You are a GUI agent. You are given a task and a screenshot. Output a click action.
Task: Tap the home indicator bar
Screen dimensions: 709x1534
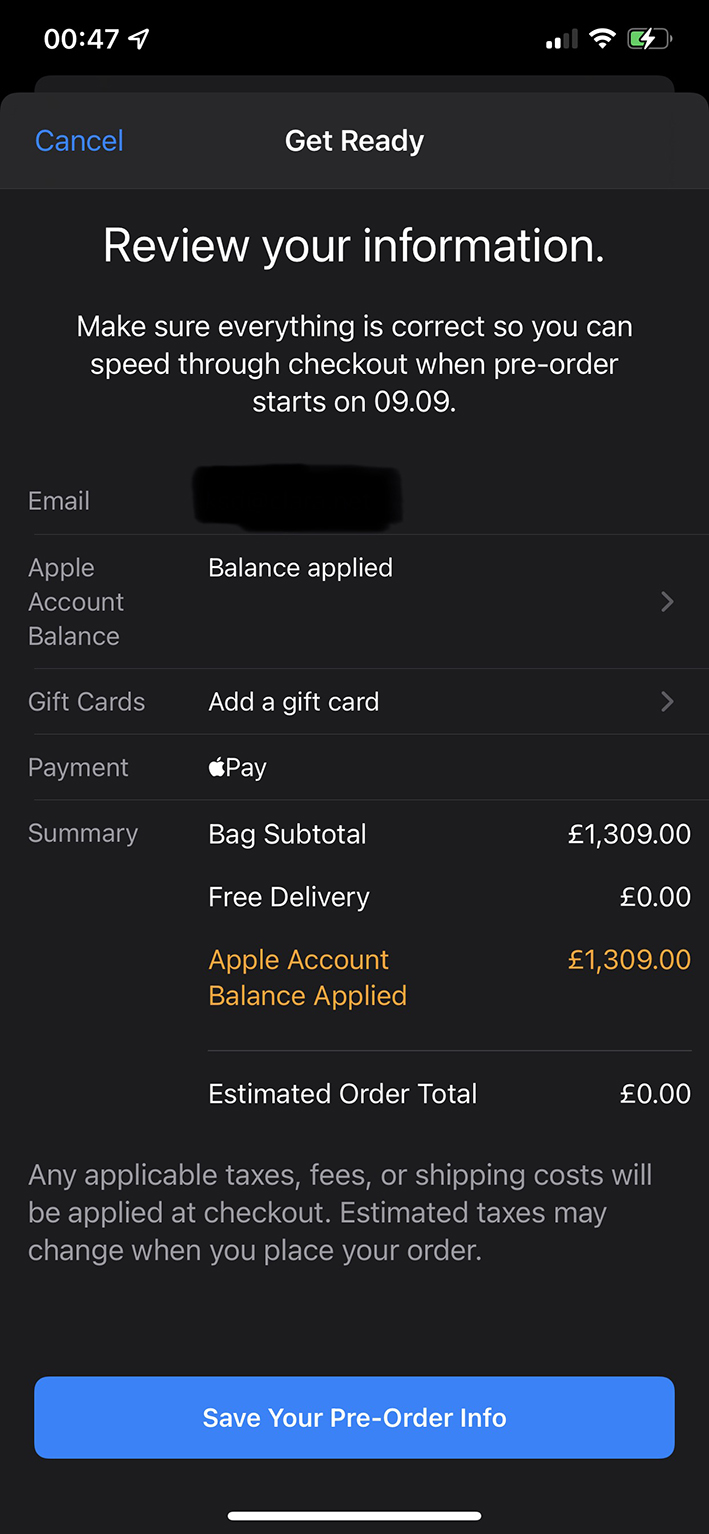(354, 1516)
